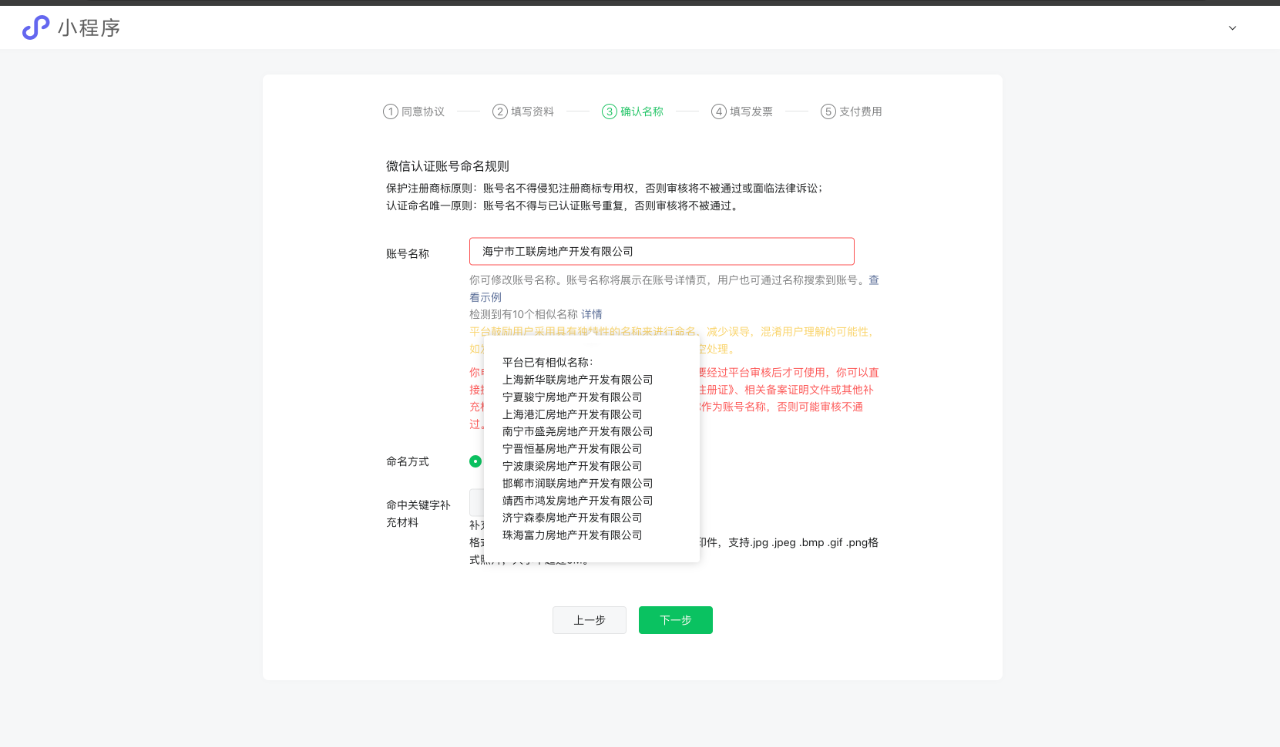Click 邯郸市润联房地产开发有限公司 in the list
The width and height of the screenshot is (1280, 747).
577,483
